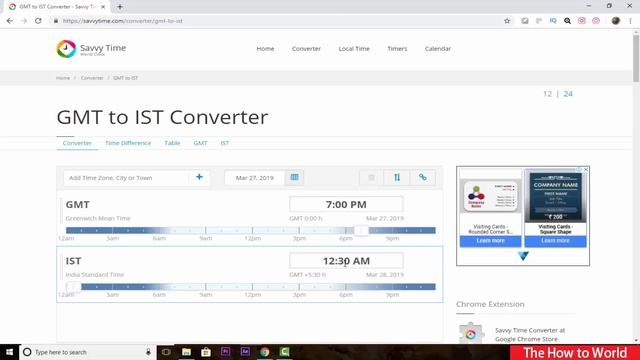Open the Local Time navigation item
The image size is (640, 360).
click(354, 49)
